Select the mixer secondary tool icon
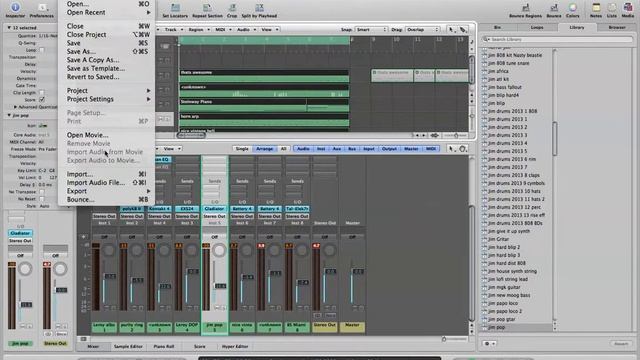This screenshot has width=640, height=360. tap(463, 149)
